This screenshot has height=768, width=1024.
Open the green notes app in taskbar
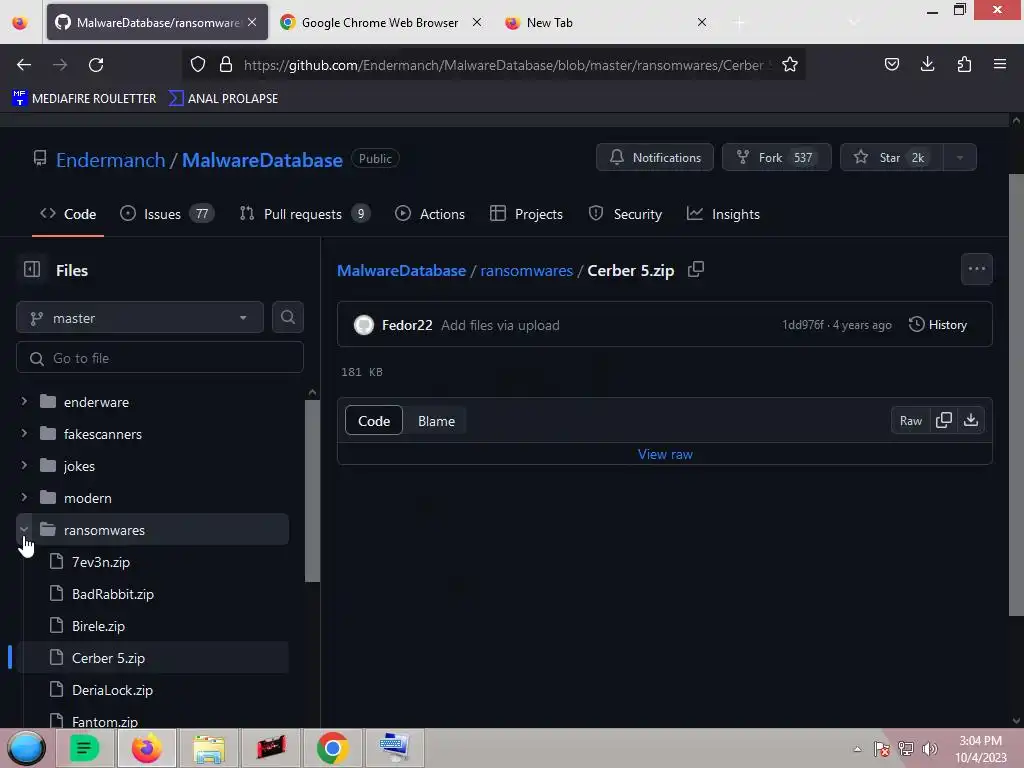tap(84, 748)
